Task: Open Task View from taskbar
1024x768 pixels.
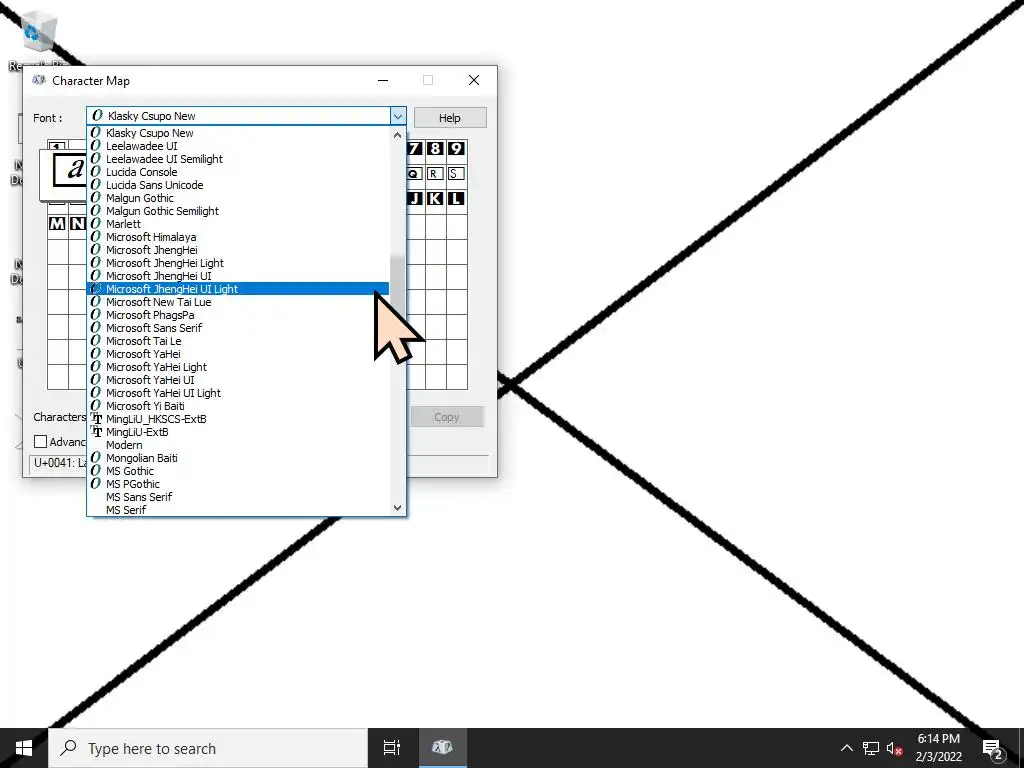Action: tap(392, 748)
